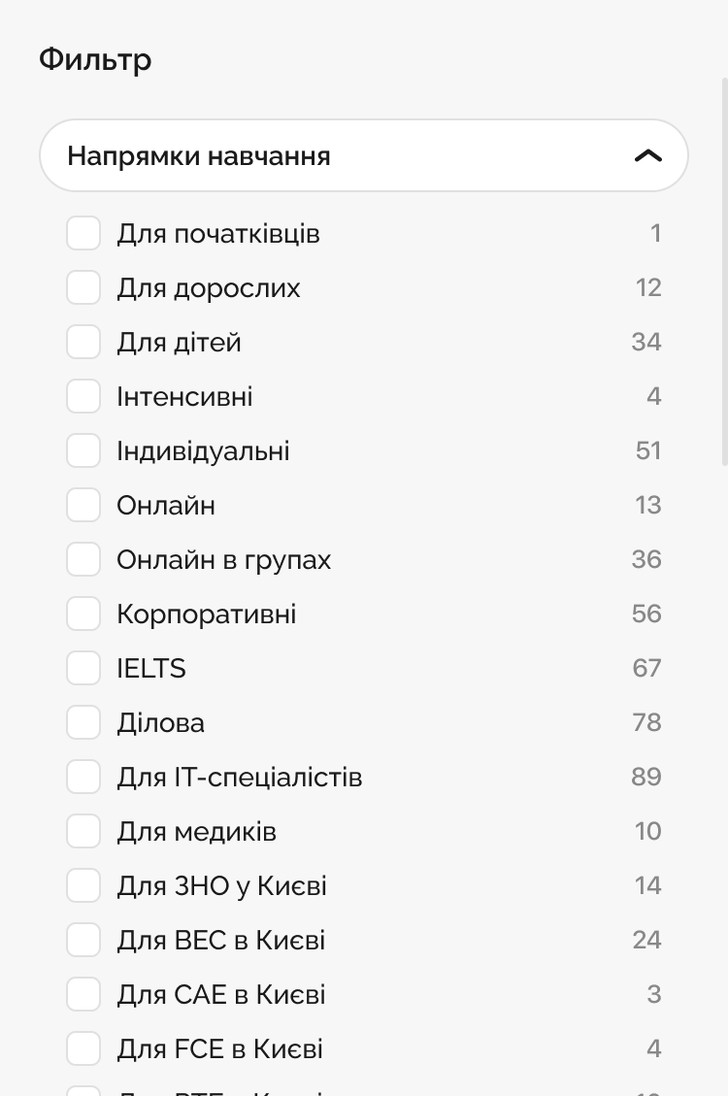Tick the Для ЗНО у Києві checkbox
Screen dimensions: 728x1096
(x=83, y=886)
